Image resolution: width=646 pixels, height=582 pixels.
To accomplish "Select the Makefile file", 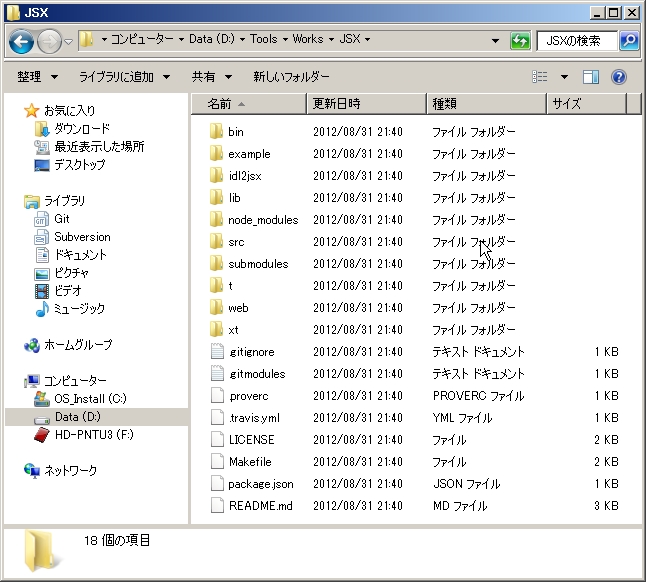I will click(250, 462).
